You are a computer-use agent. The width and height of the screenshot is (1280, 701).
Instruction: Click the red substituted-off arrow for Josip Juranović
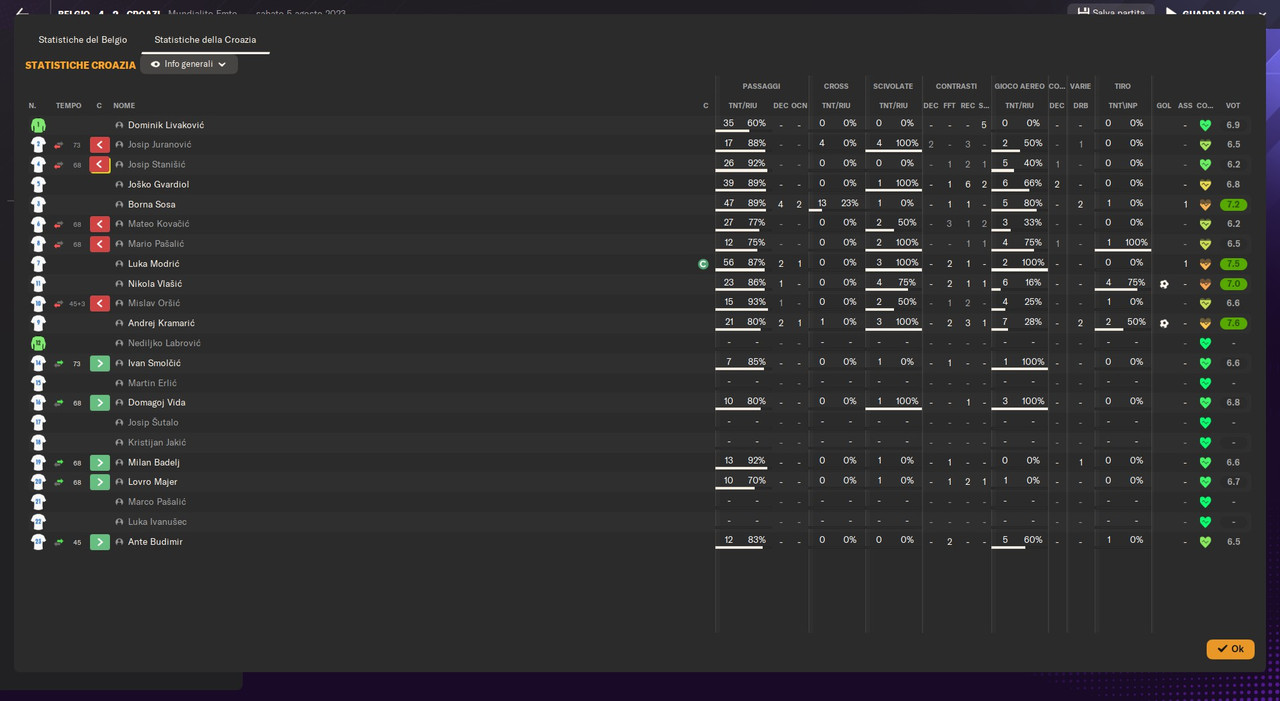[x=100, y=145]
